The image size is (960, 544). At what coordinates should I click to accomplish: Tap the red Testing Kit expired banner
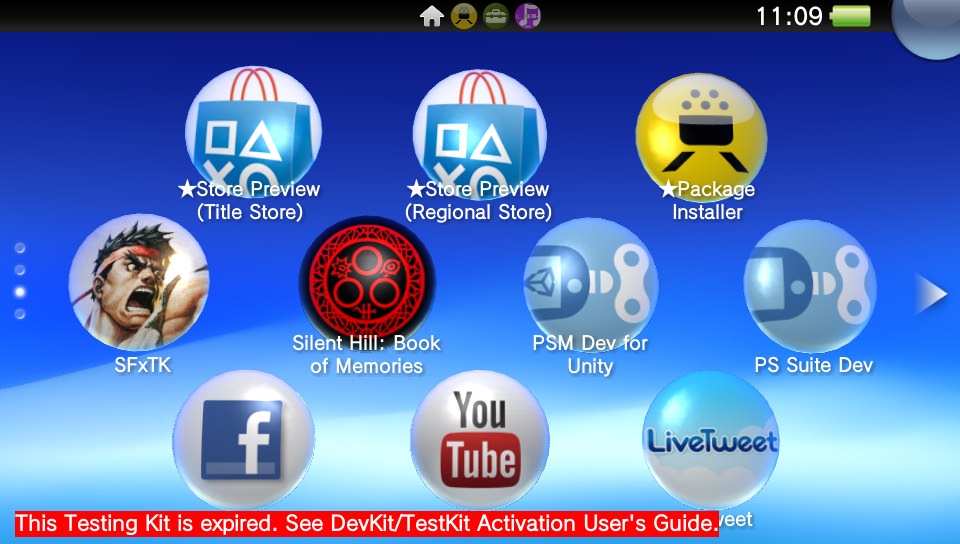(366, 524)
